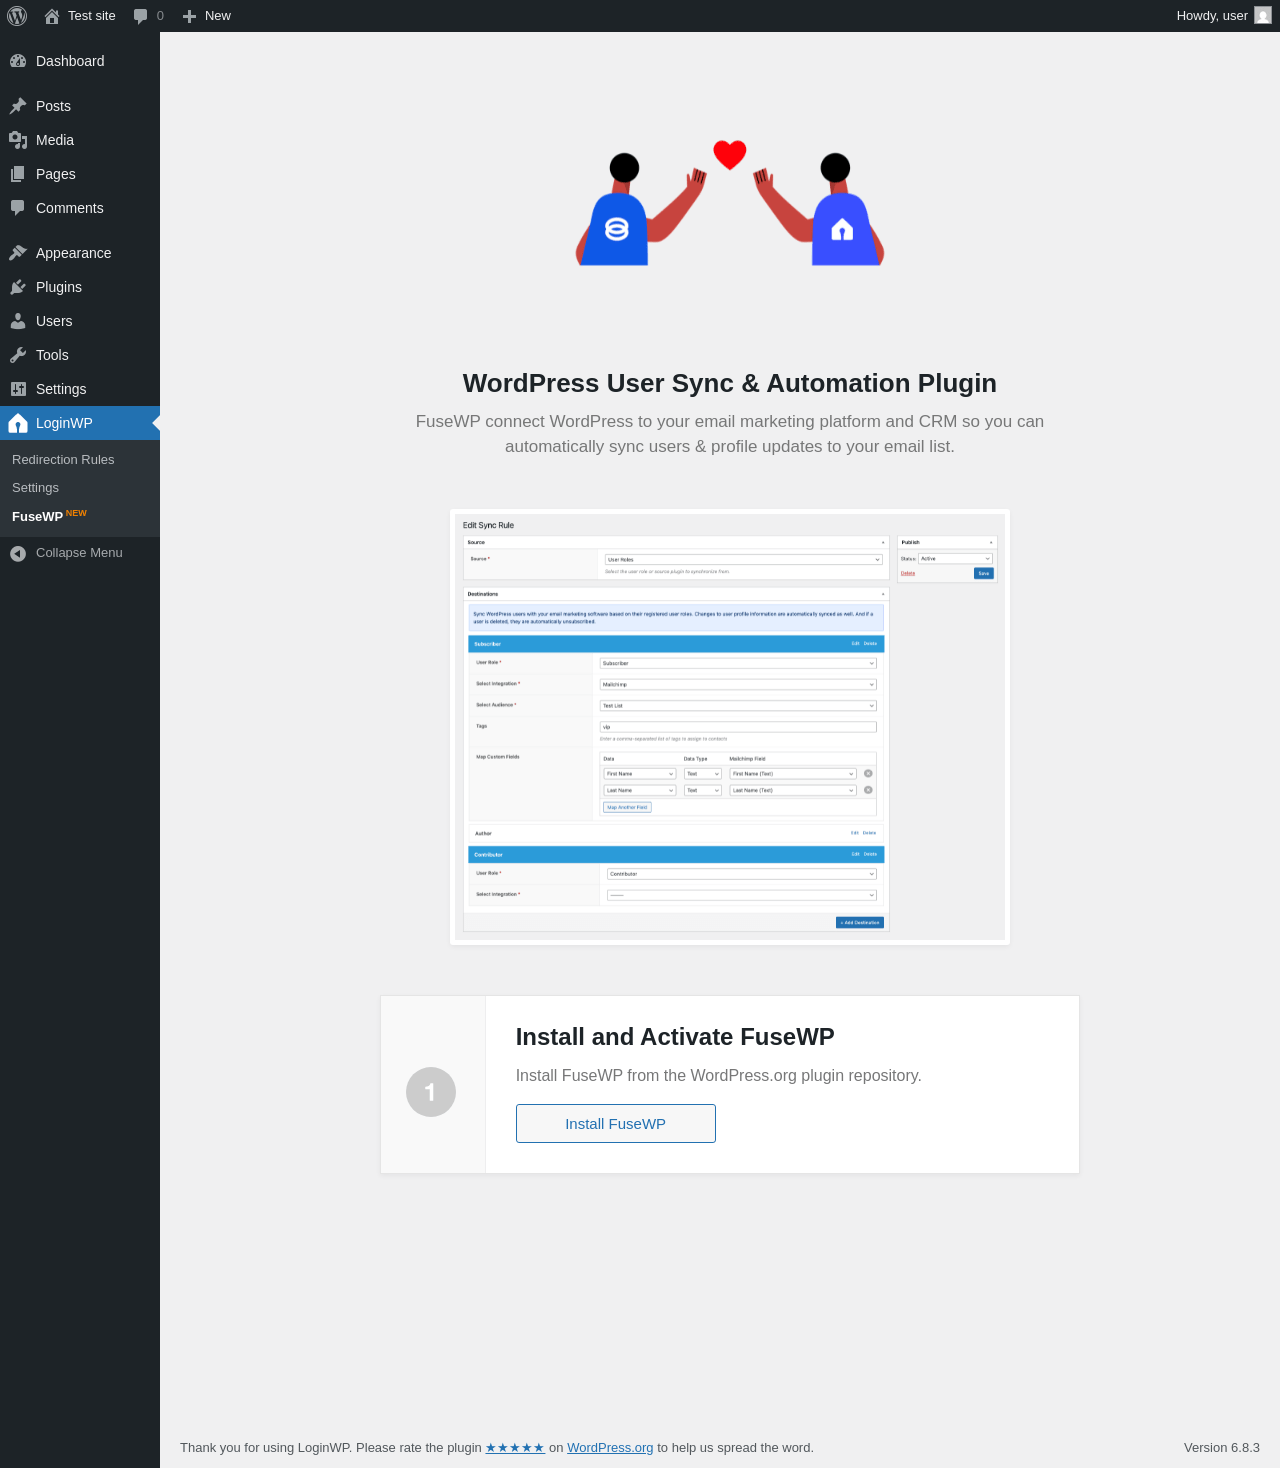Select LoginWP menu item

click(80, 423)
